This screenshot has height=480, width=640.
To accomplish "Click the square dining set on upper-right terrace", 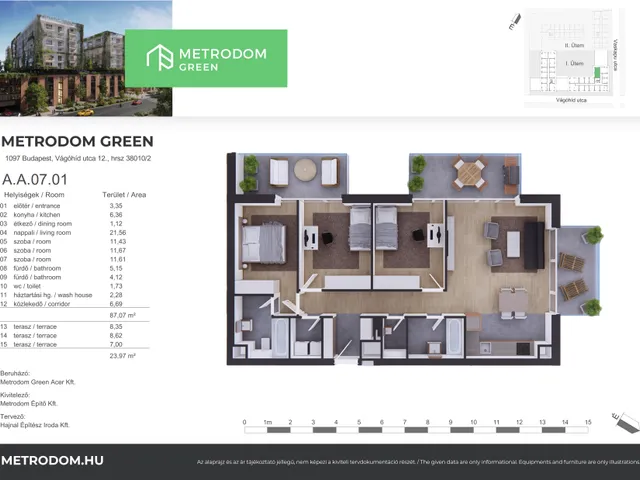I will (x=468, y=174).
